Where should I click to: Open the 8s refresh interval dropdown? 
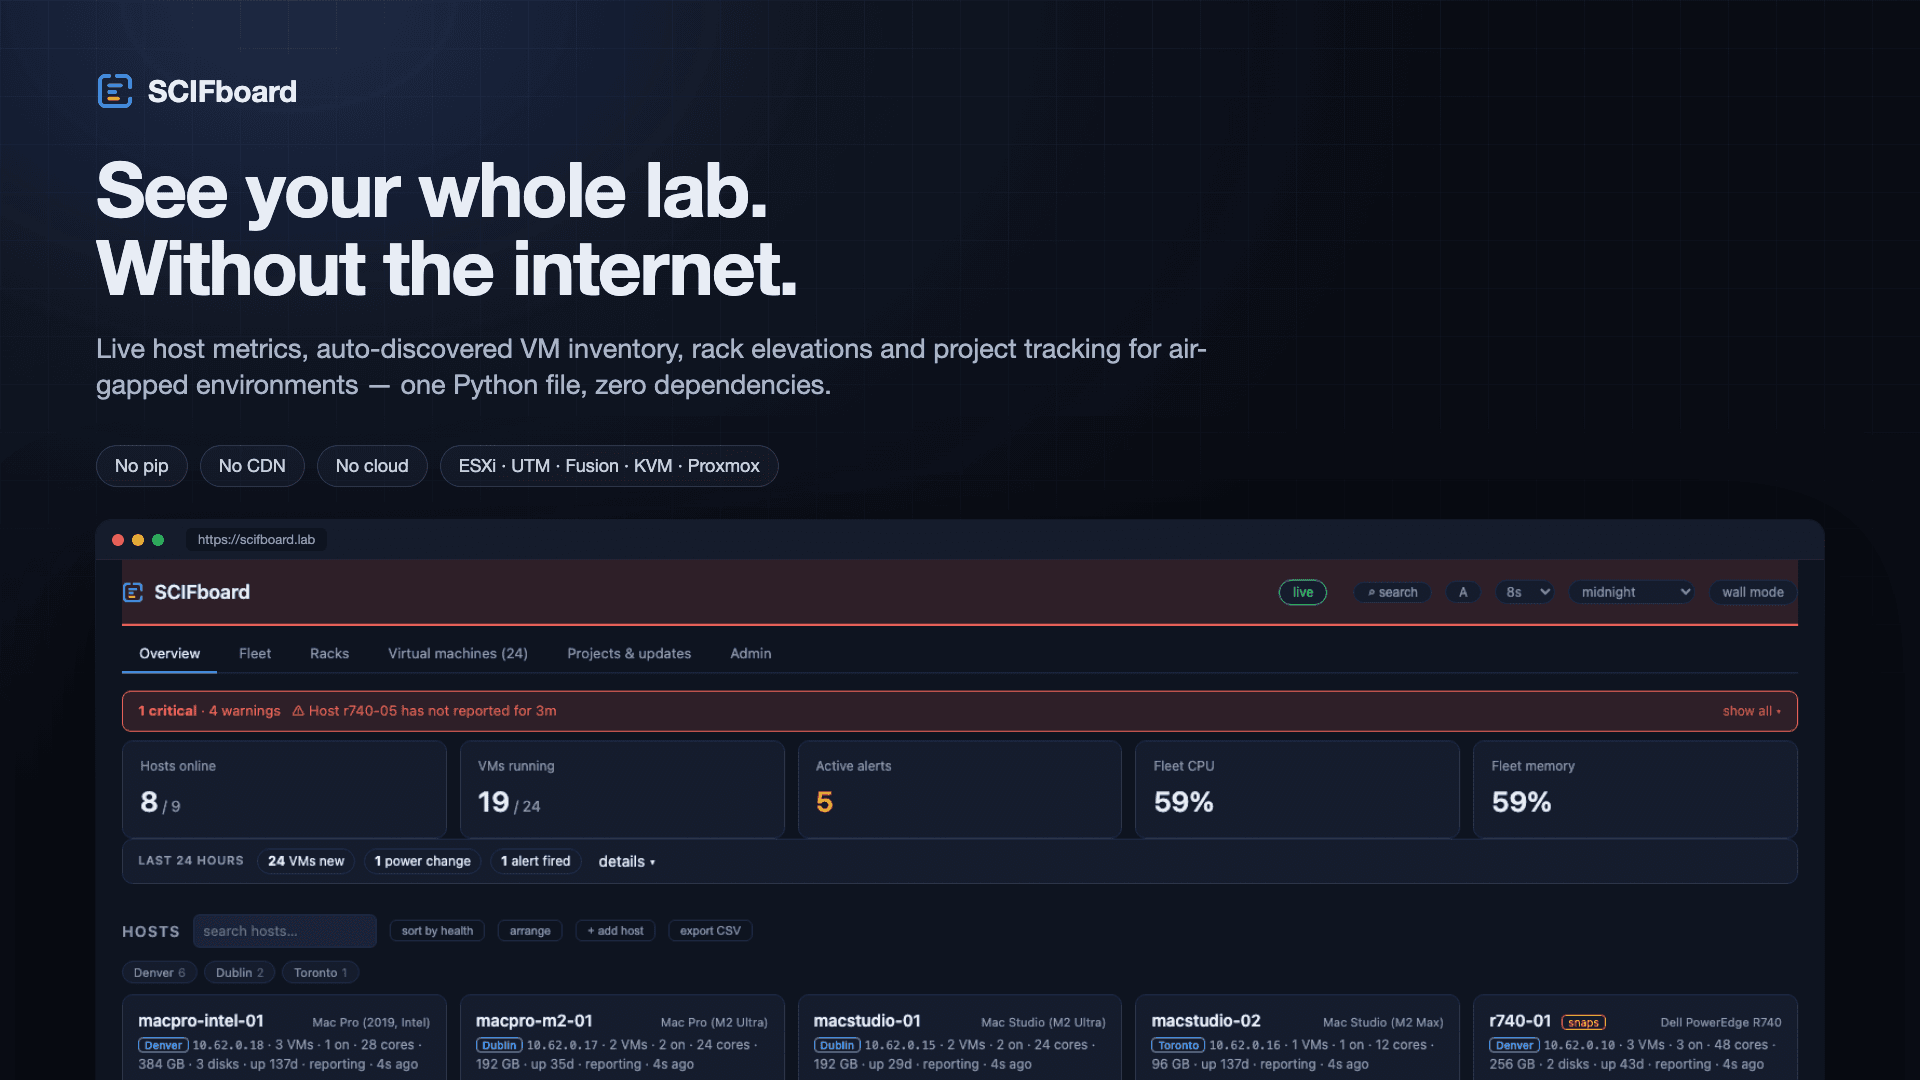(1527, 592)
